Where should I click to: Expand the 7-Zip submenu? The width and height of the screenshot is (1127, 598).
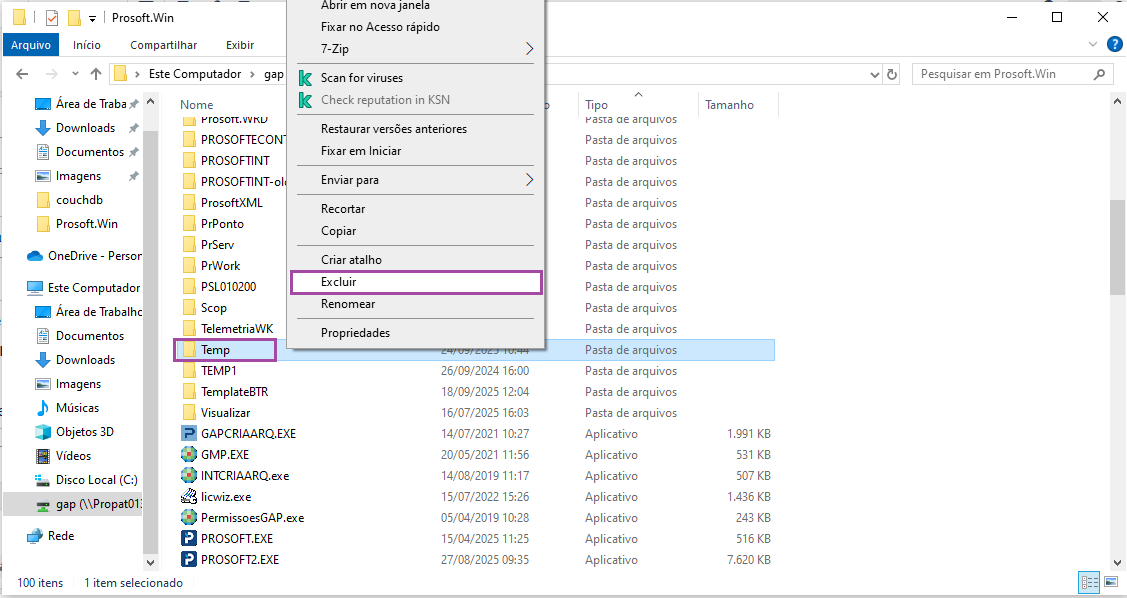(529, 49)
